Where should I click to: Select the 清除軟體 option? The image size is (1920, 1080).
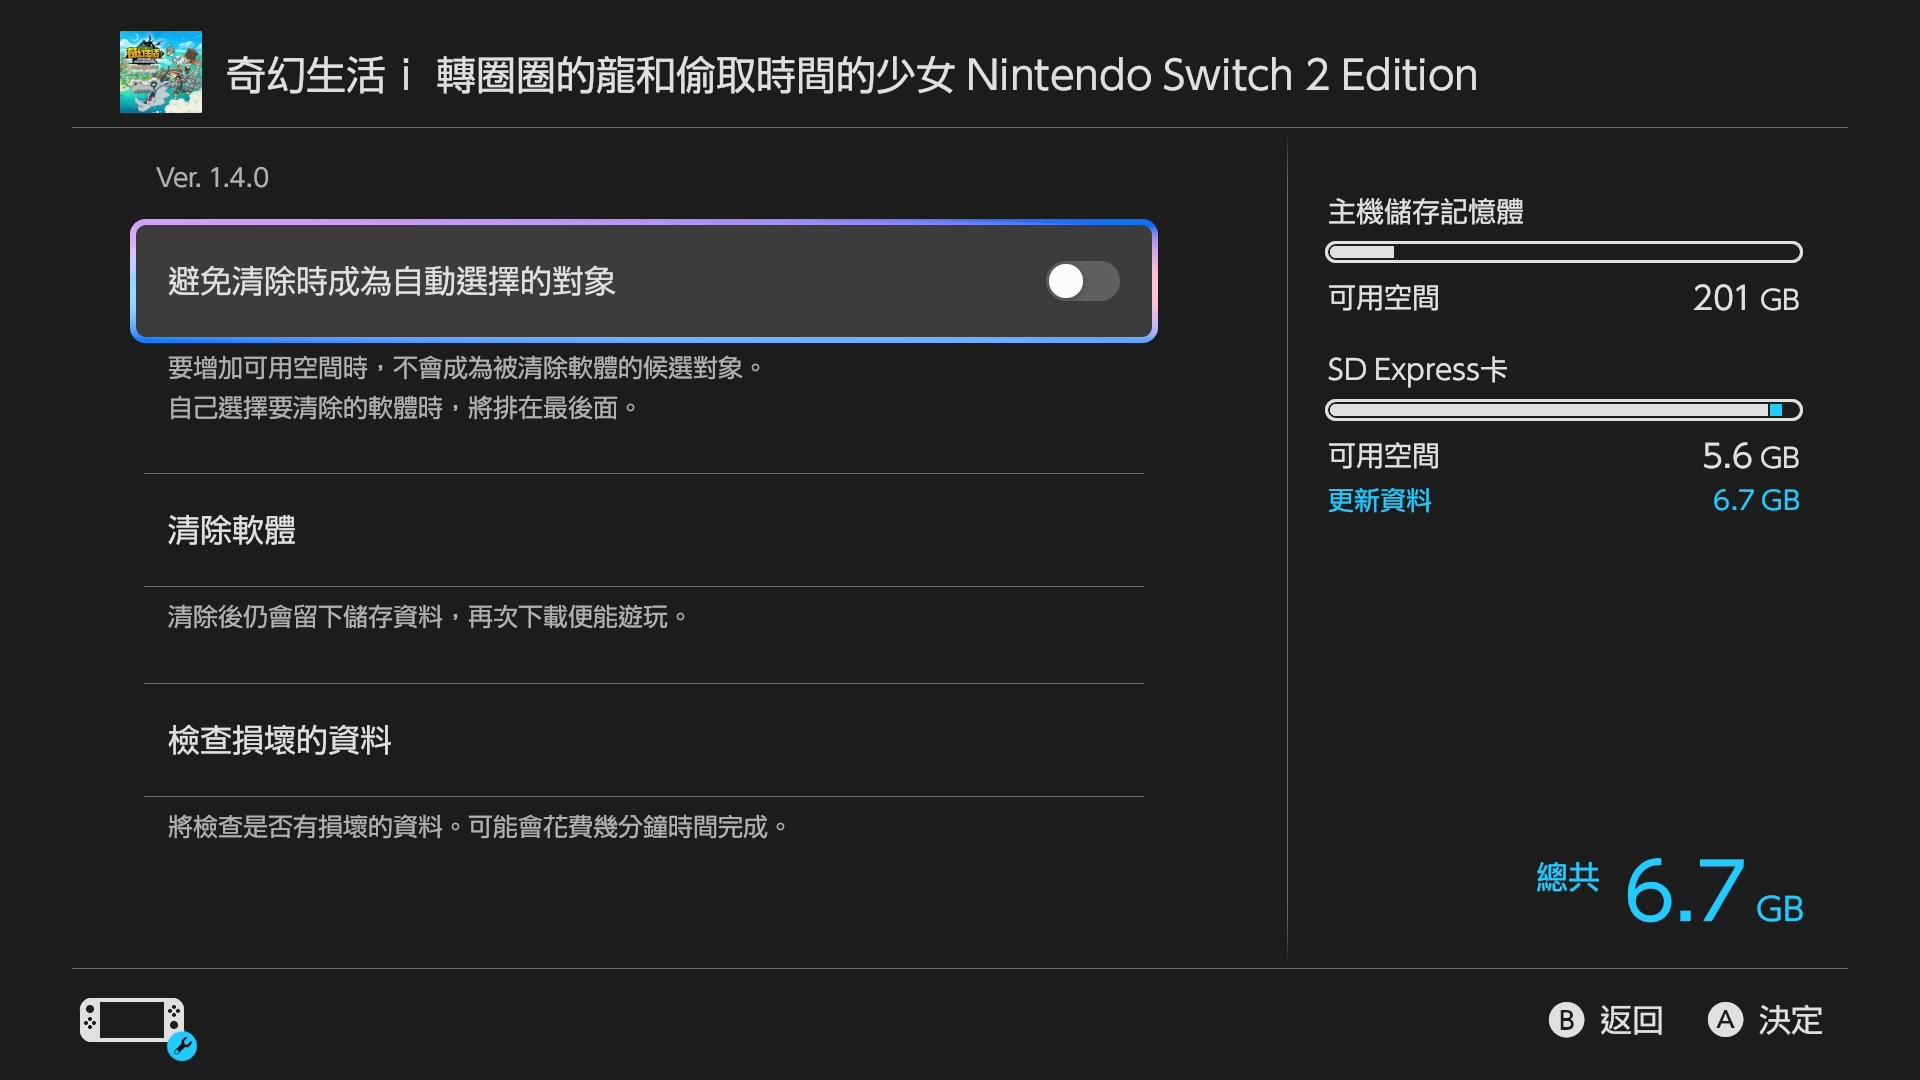[x=232, y=531]
